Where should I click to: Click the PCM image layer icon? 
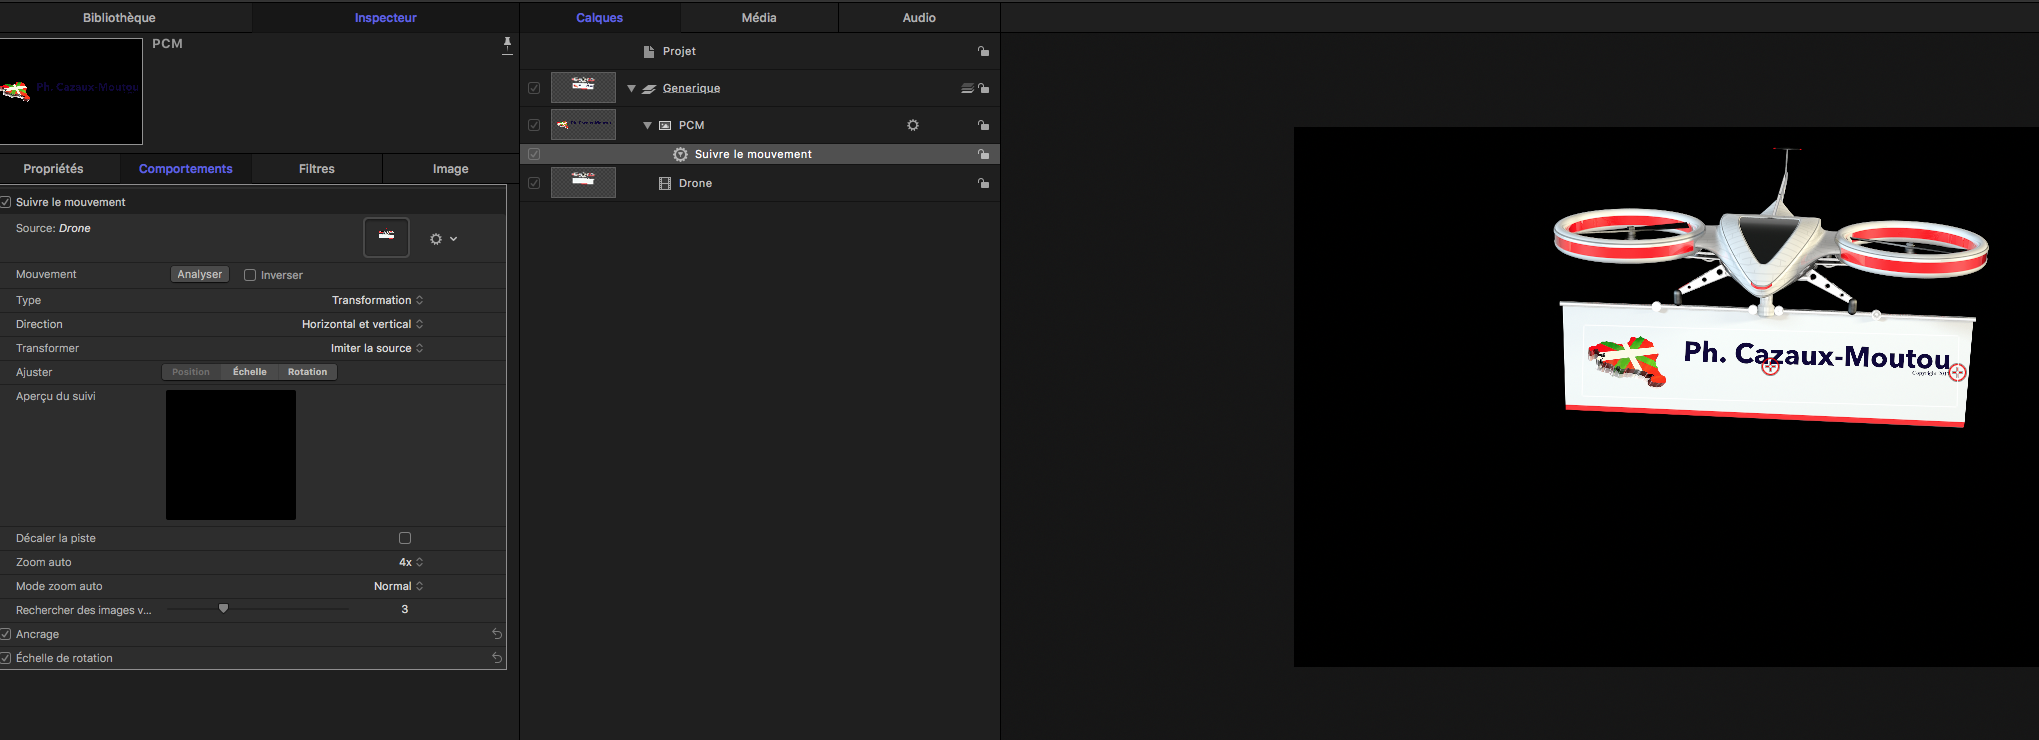point(665,126)
